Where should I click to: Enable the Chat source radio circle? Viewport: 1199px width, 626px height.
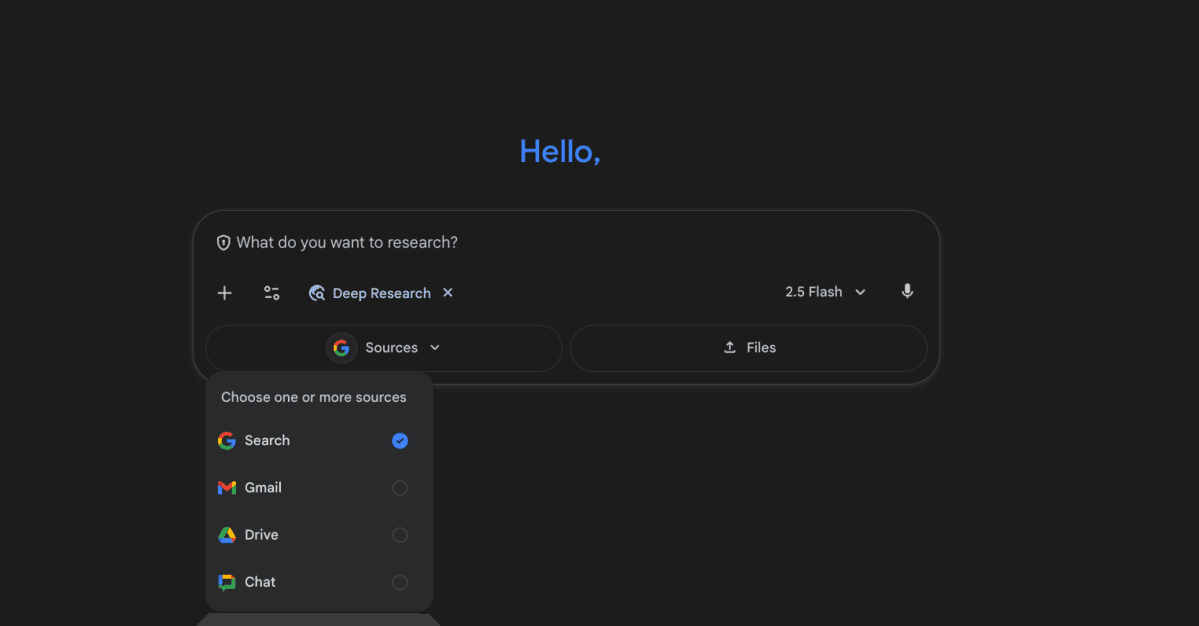pos(400,582)
